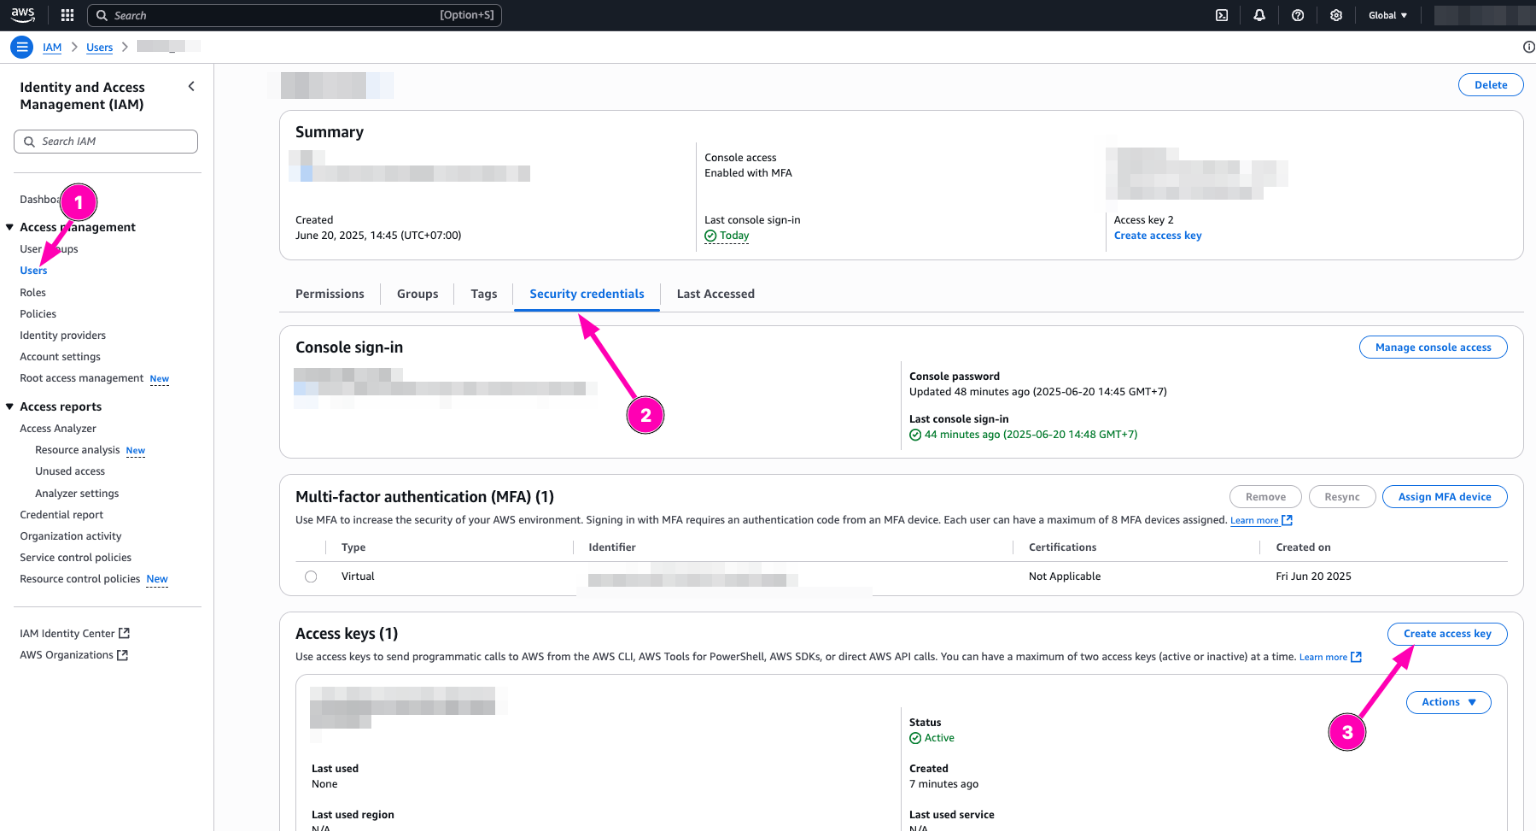Launch CloudShell from the top bar
This screenshot has width=1536, height=831.
[x=1221, y=15]
